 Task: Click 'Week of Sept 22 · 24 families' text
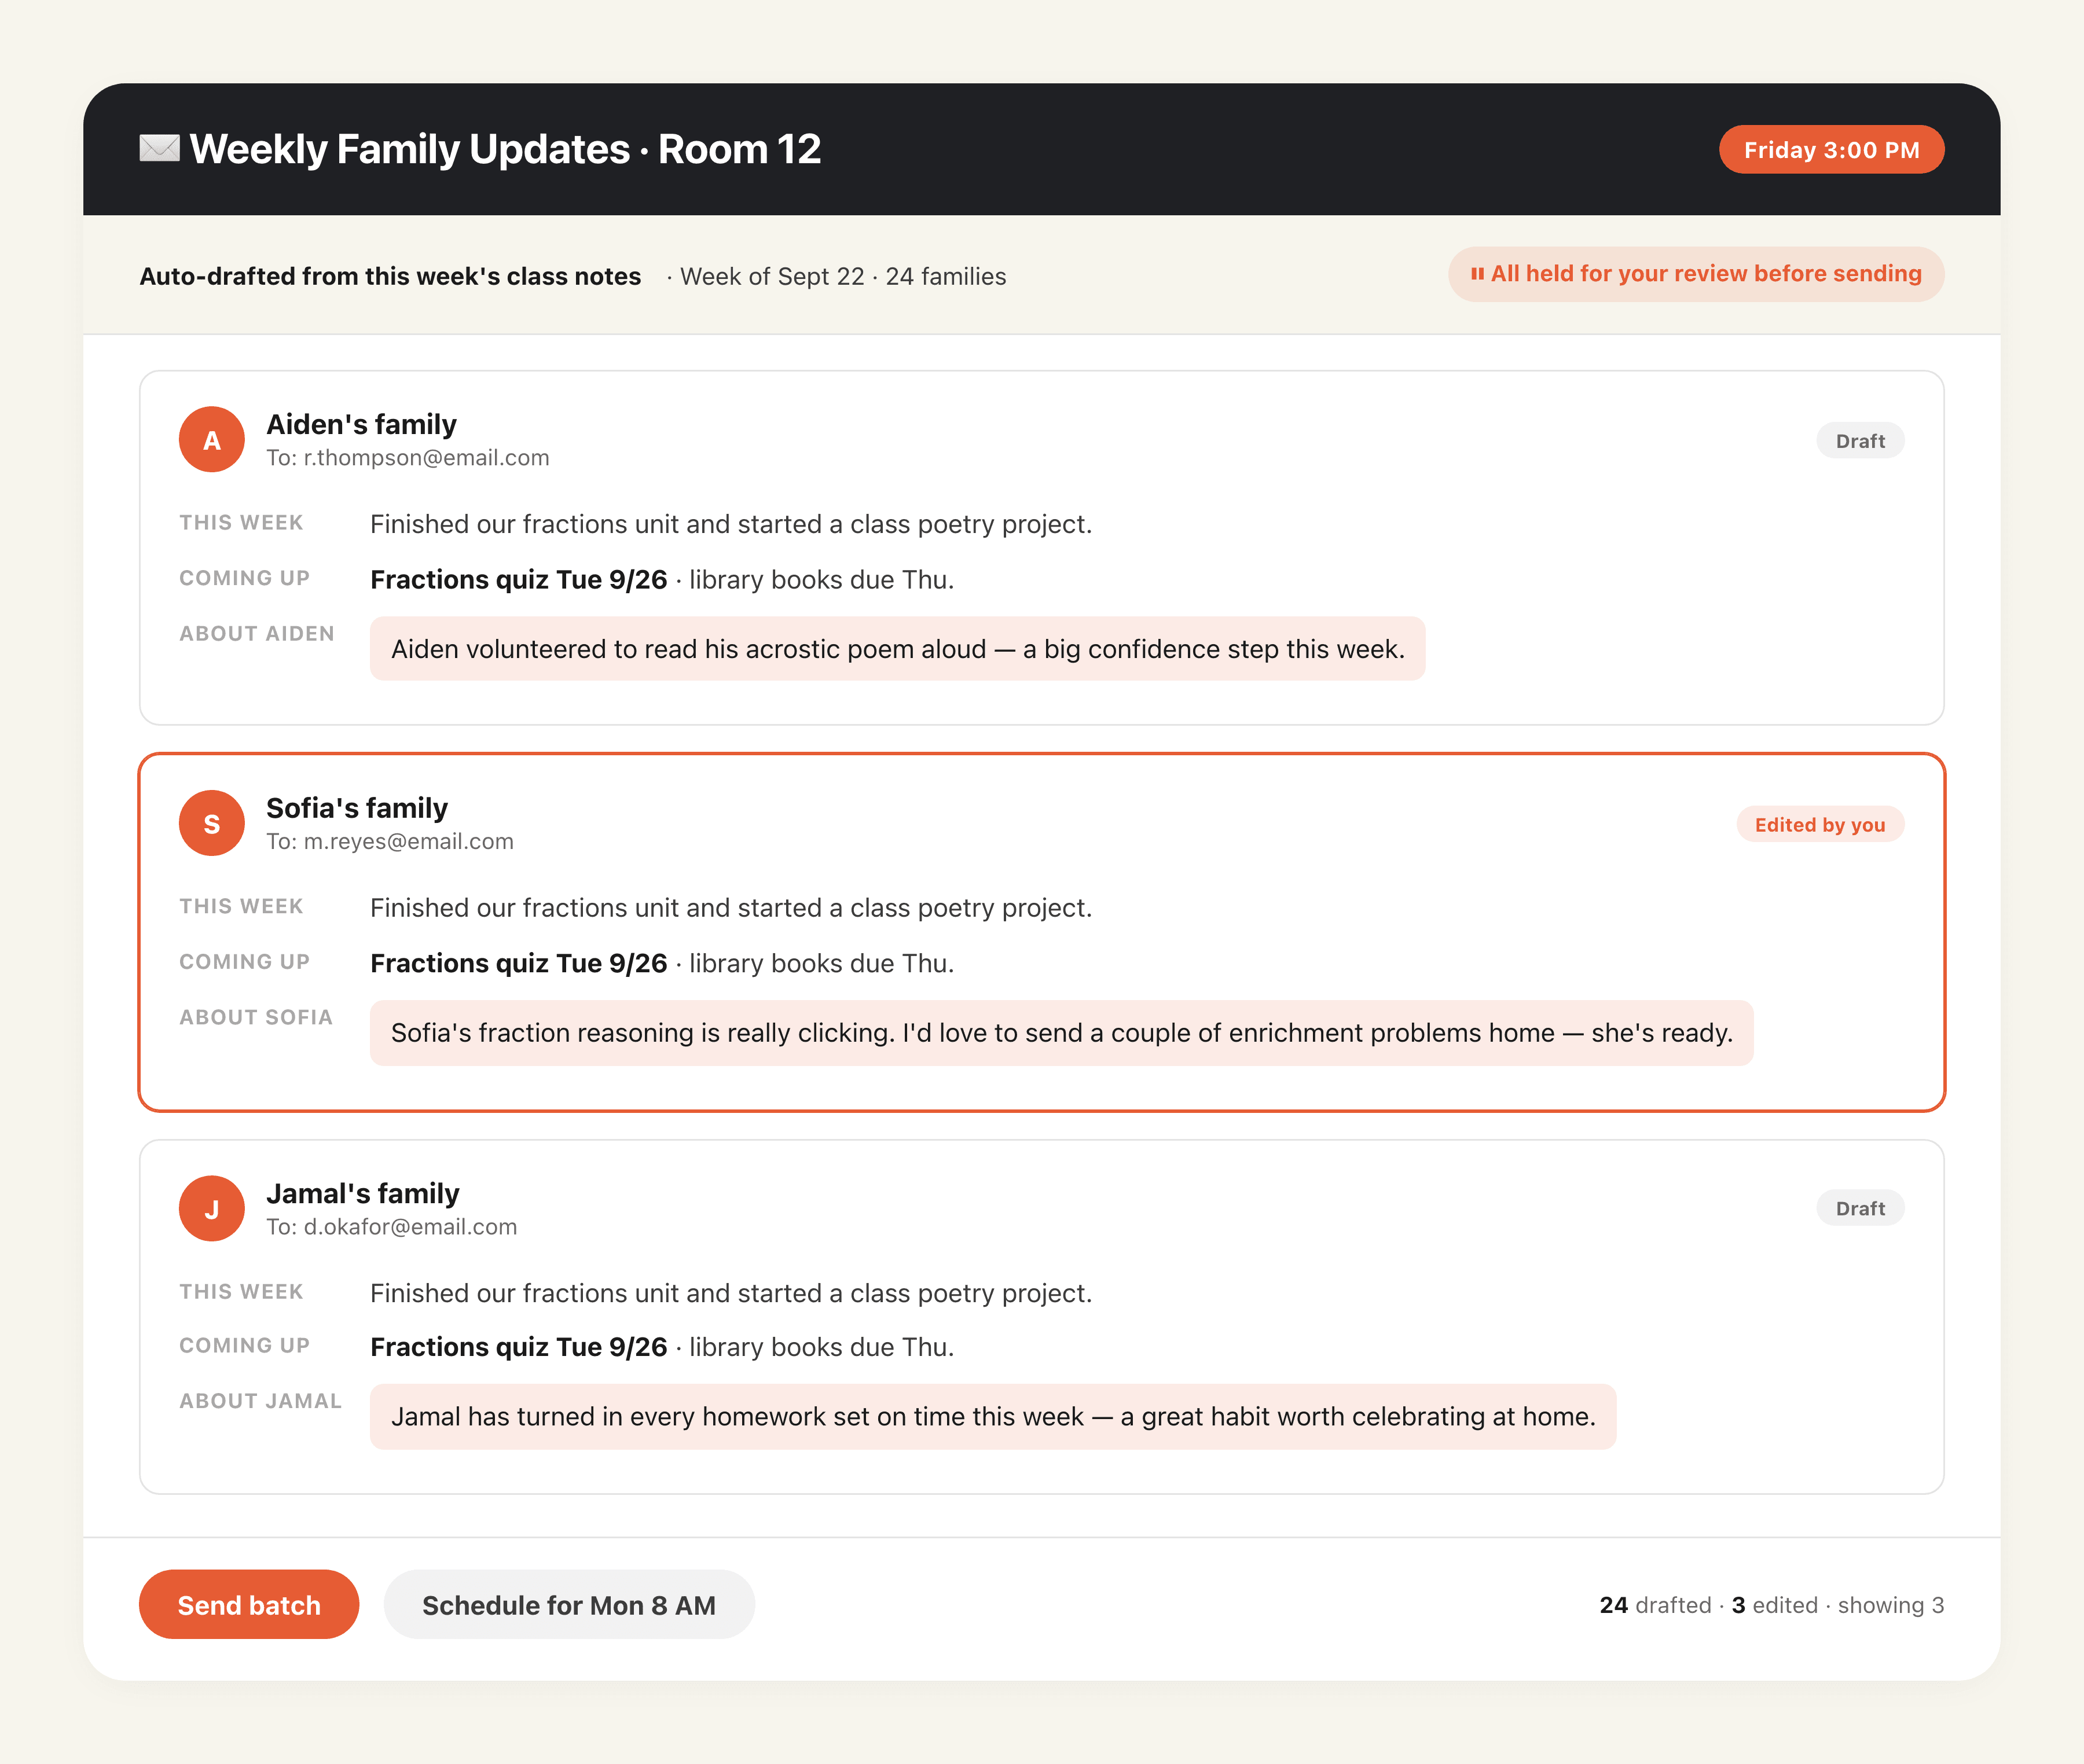843,276
